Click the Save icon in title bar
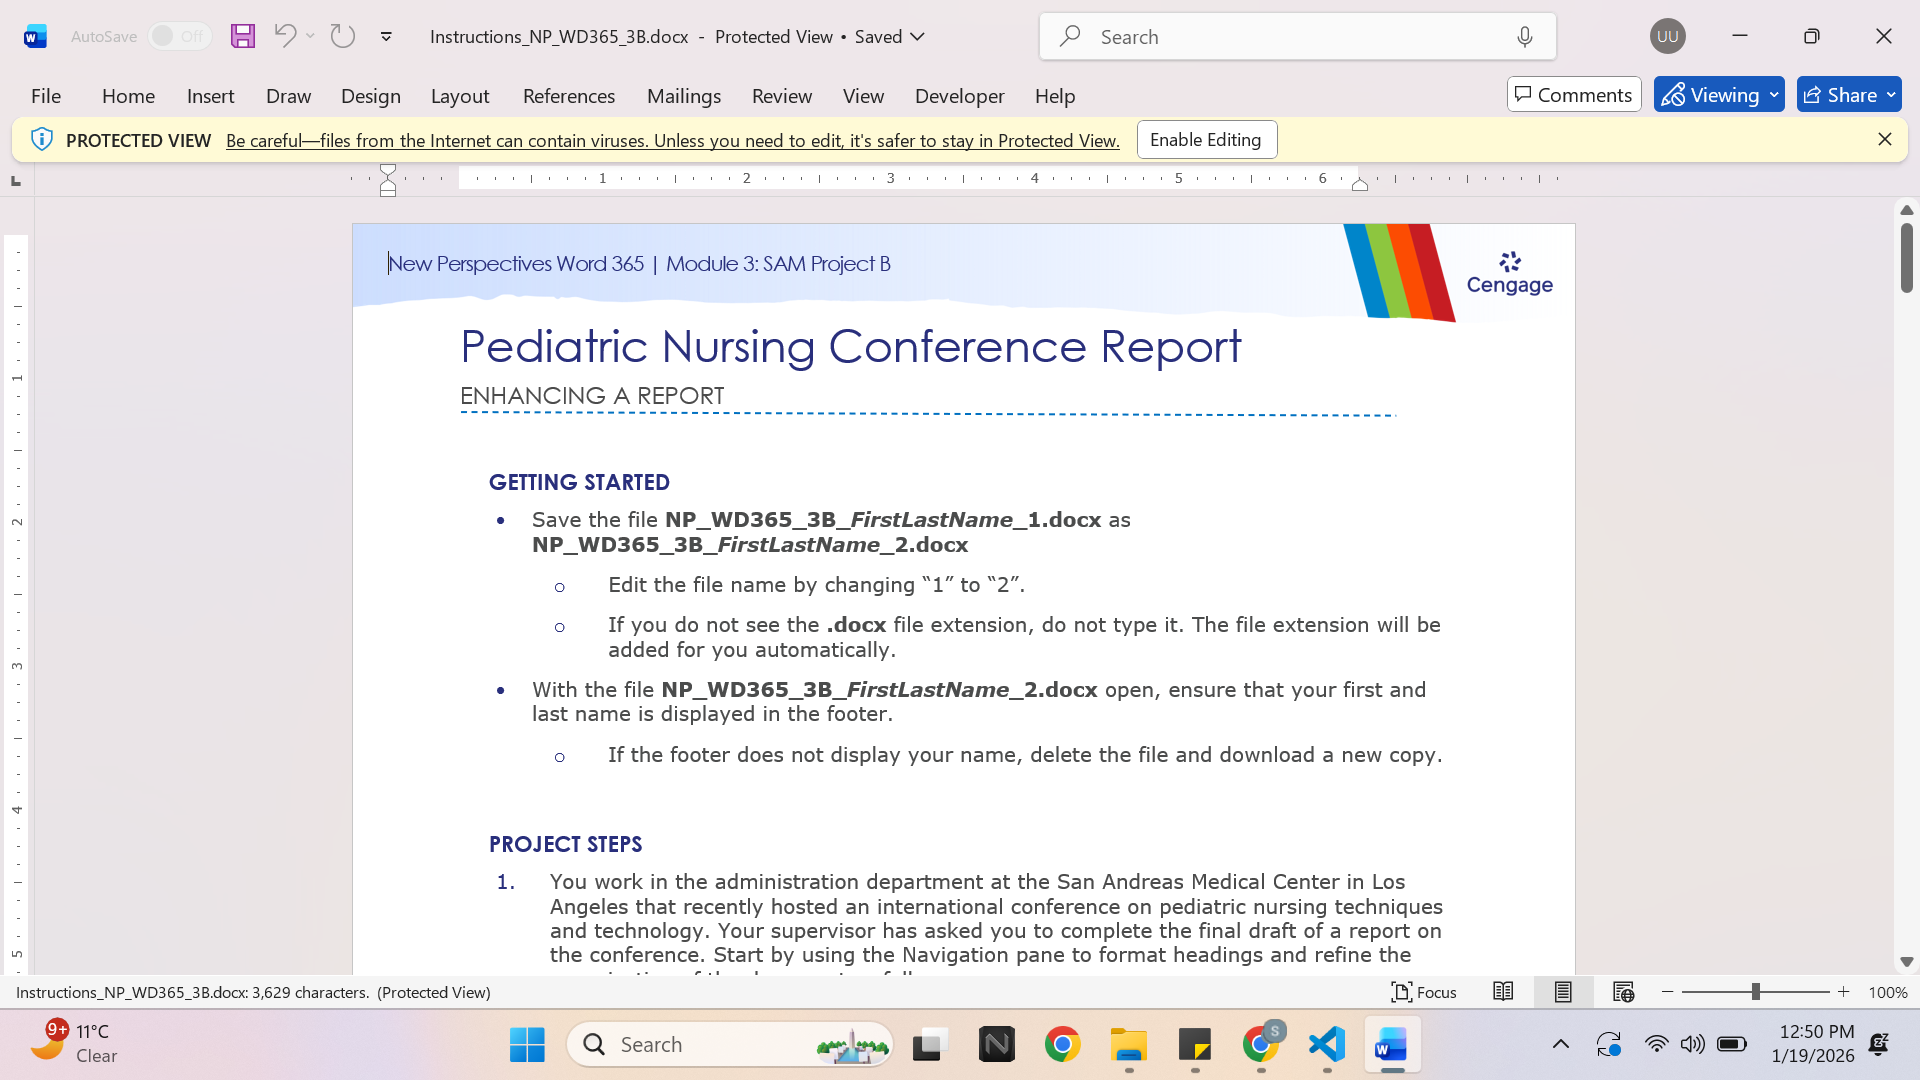Viewport: 1920px width, 1080px height. point(243,36)
